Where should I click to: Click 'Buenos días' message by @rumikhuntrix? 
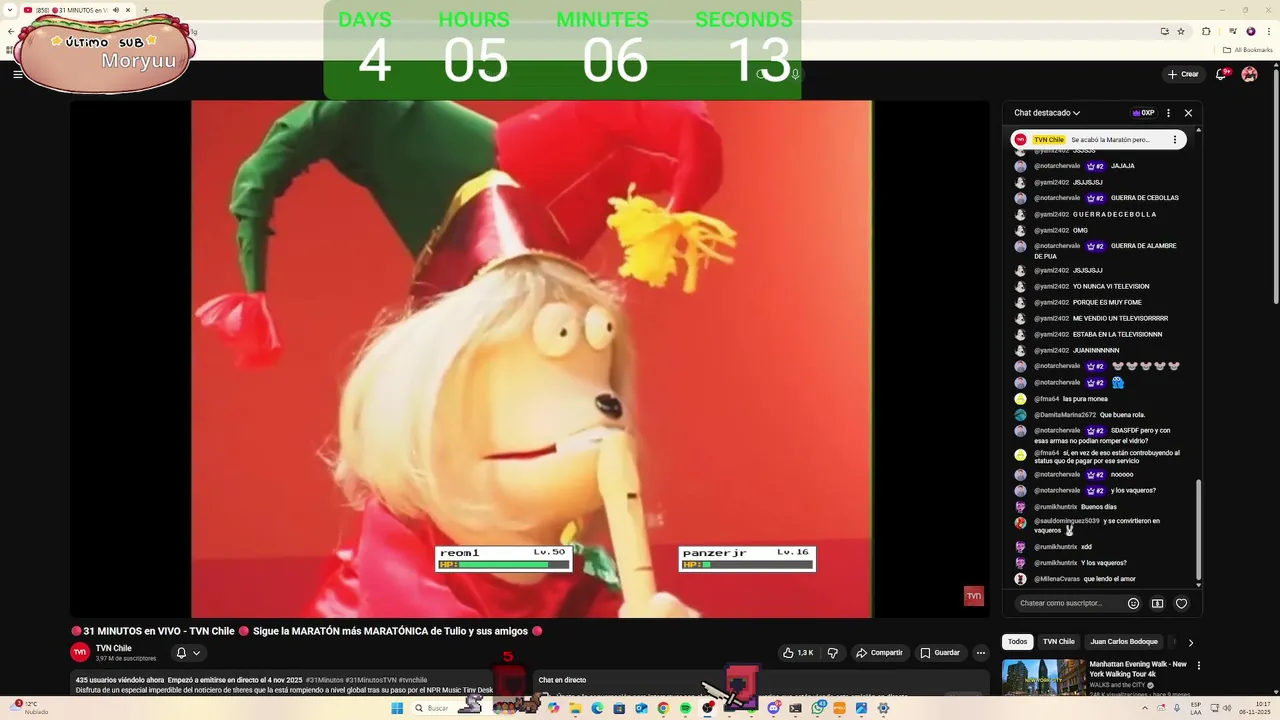click(1100, 507)
